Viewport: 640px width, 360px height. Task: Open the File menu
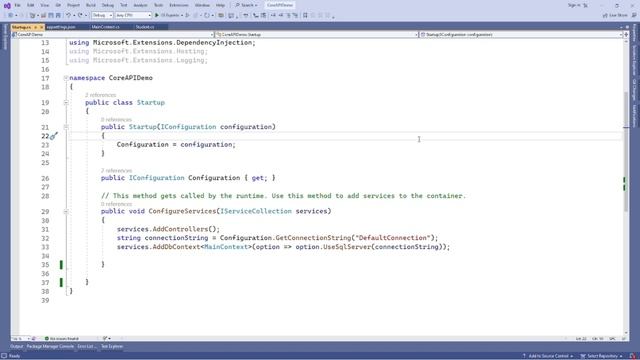click(x=17, y=5)
